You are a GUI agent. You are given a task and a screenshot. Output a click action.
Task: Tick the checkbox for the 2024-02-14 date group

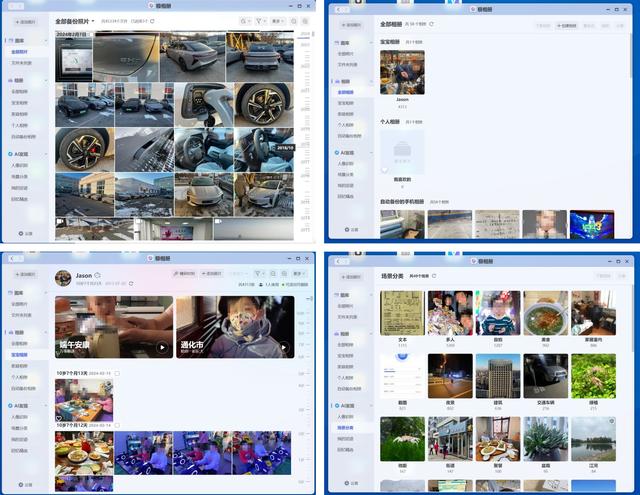click(x=117, y=425)
